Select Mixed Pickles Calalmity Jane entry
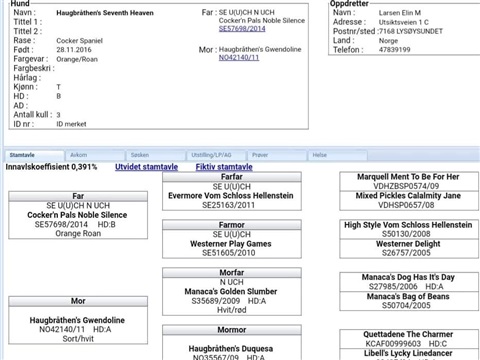This screenshot has height=360, width=480. tap(408, 196)
